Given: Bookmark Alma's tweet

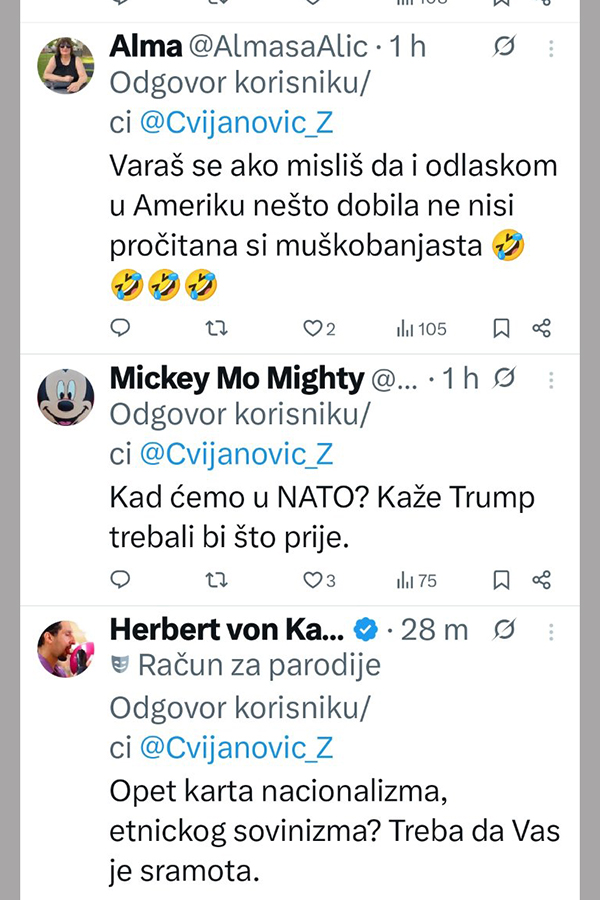Looking at the screenshot, I should (502, 328).
